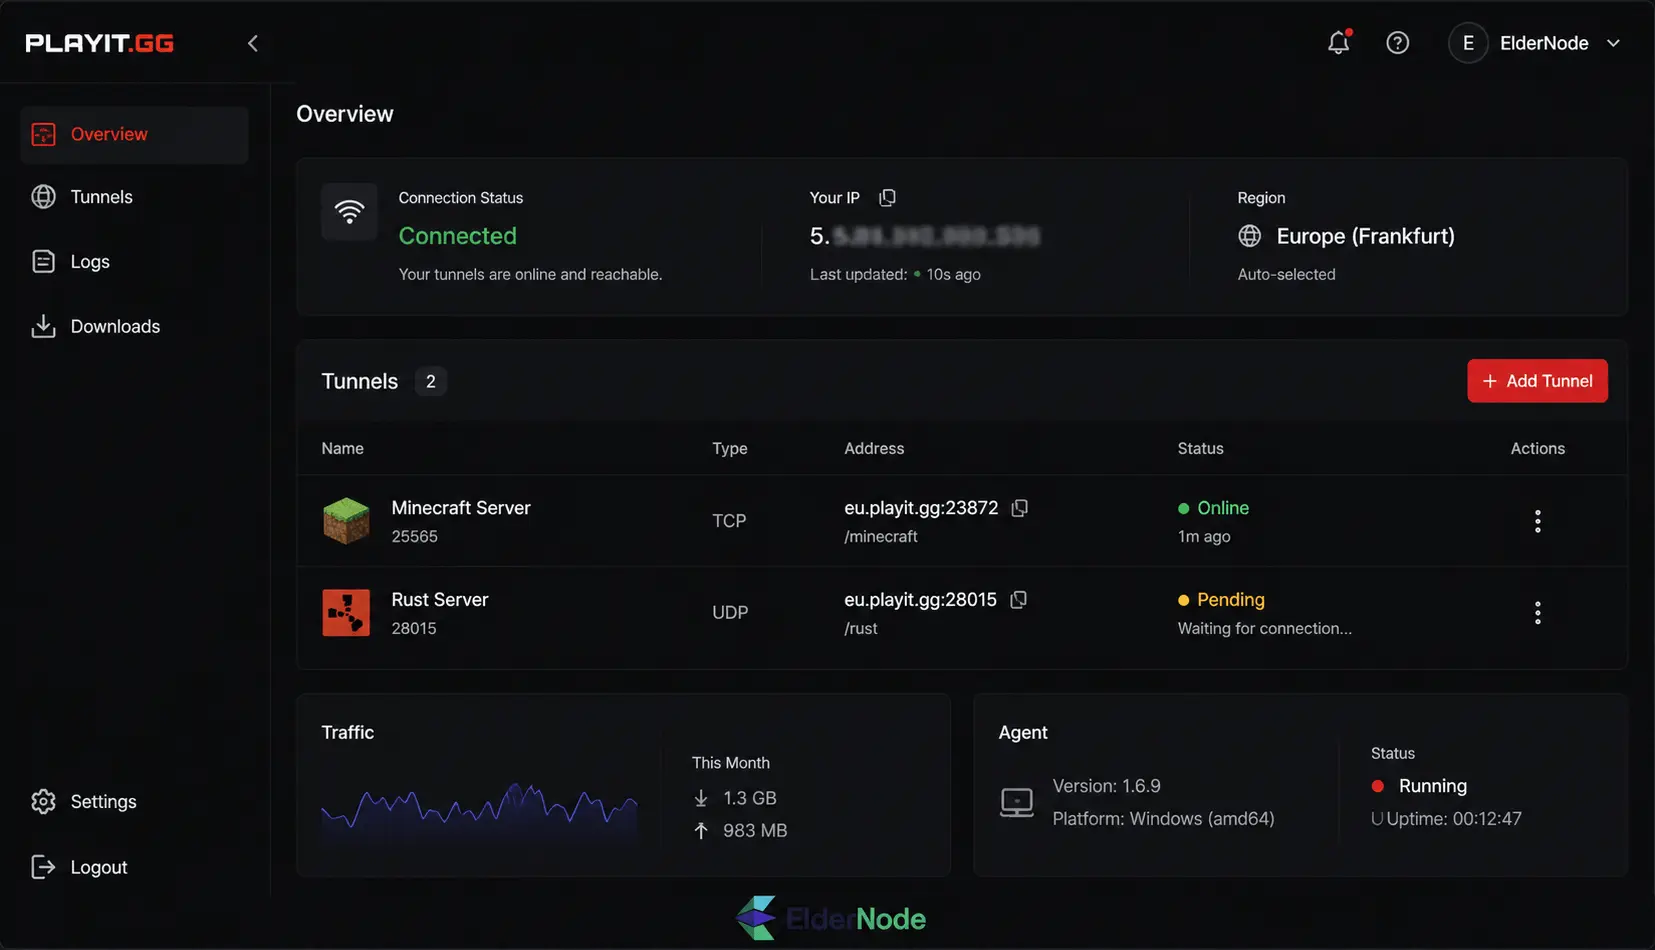This screenshot has width=1655, height=950.
Task: Click the UDP type cell
Action: tap(730, 613)
